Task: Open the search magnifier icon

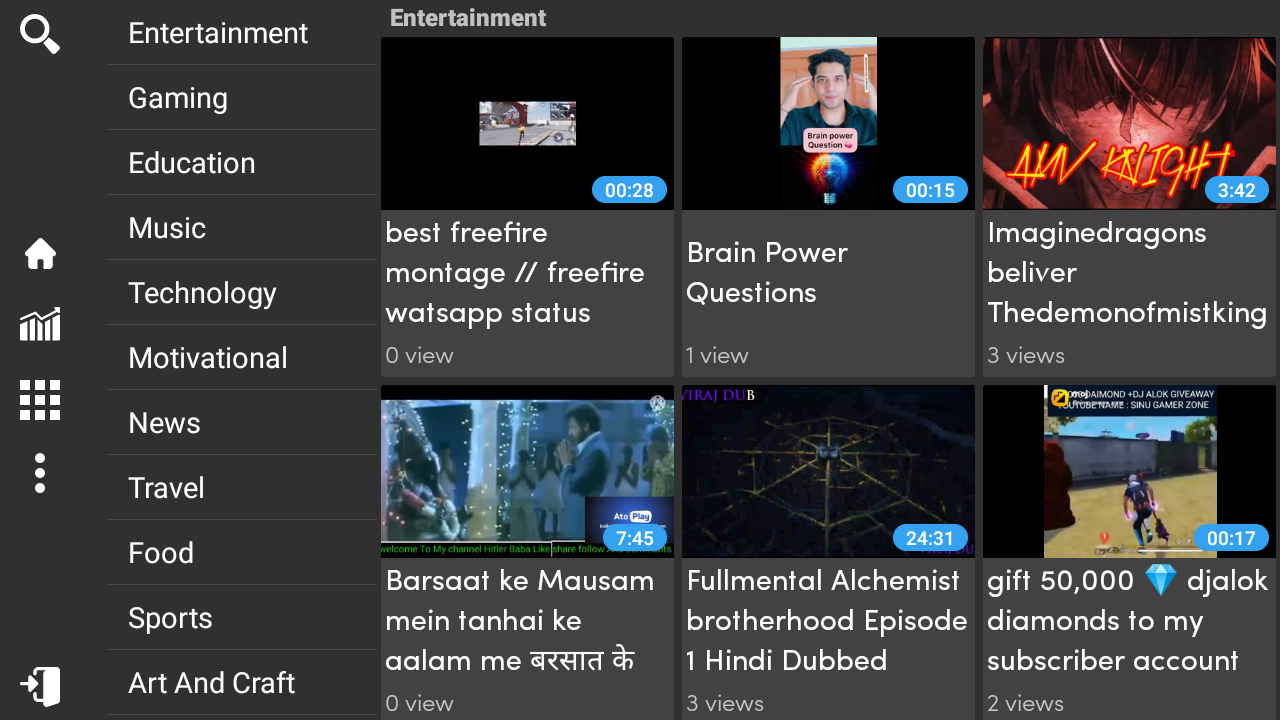Action: (40, 34)
